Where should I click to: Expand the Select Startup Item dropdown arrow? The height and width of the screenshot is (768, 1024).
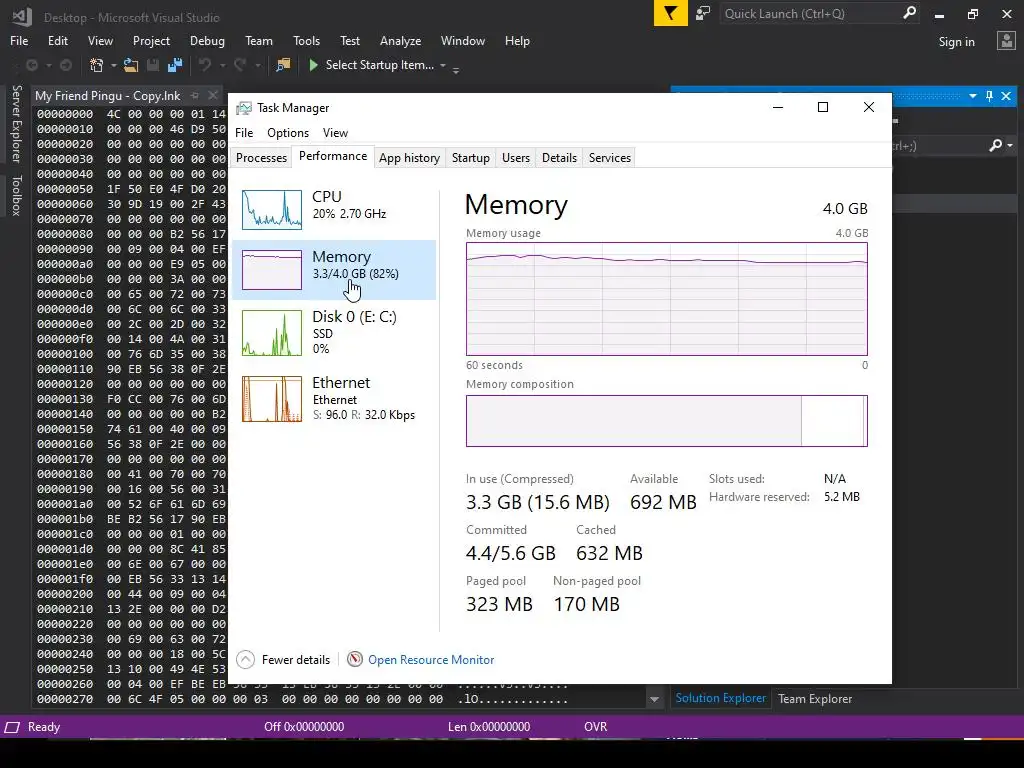point(443,65)
